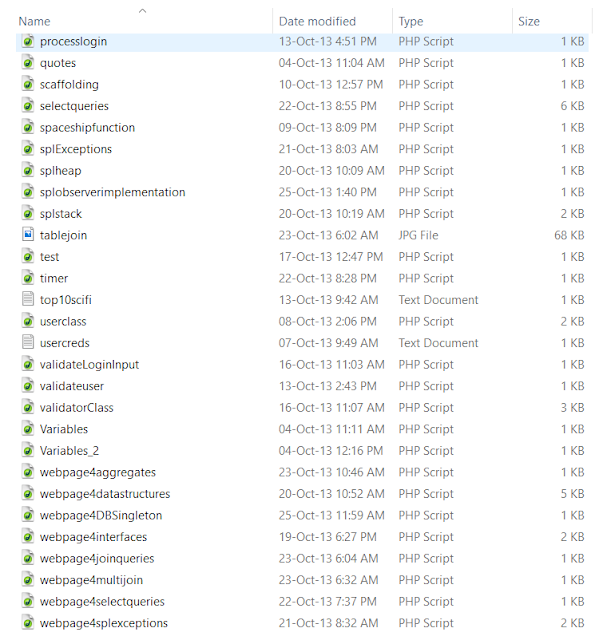The image size is (595, 640).
Task: Click the spaceshipfunction file name
Action: (x=87, y=128)
